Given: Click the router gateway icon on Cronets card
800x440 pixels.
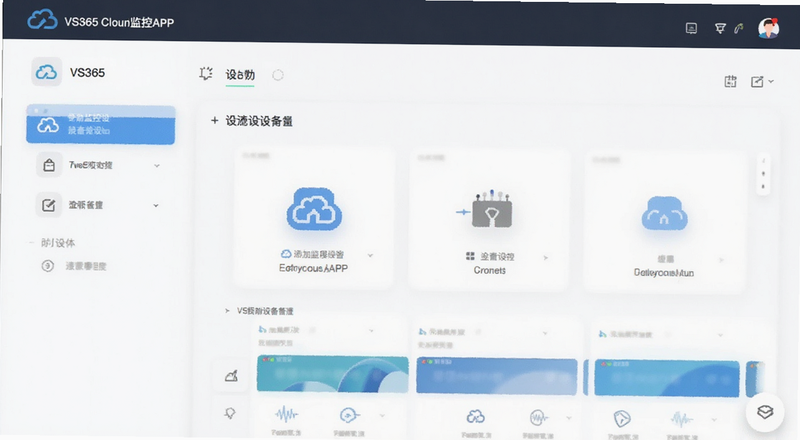Looking at the screenshot, I should point(489,210).
